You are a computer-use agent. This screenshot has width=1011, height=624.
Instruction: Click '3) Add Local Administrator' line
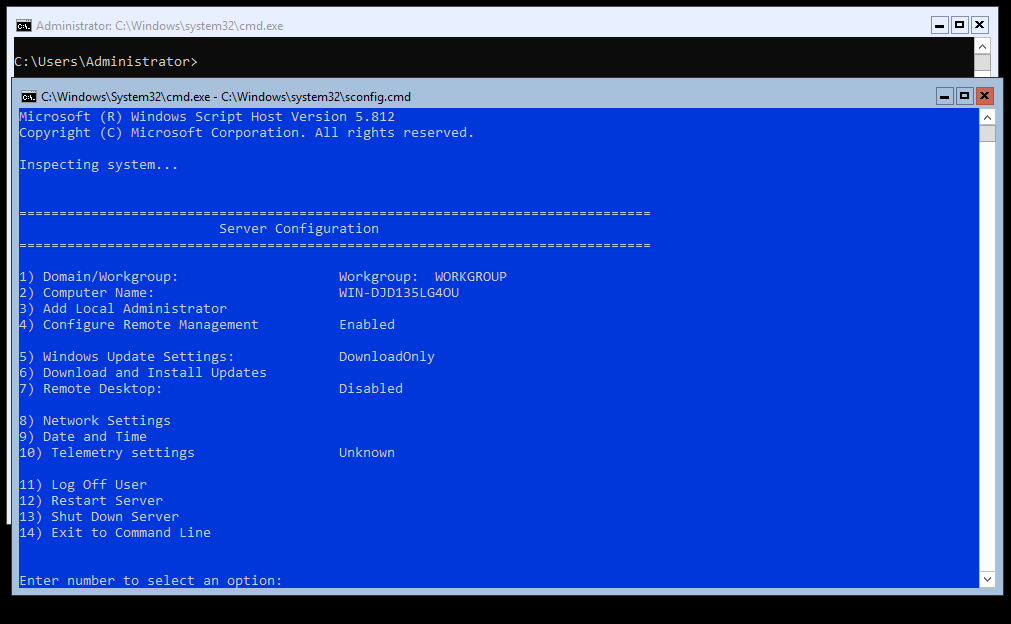click(x=123, y=309)
